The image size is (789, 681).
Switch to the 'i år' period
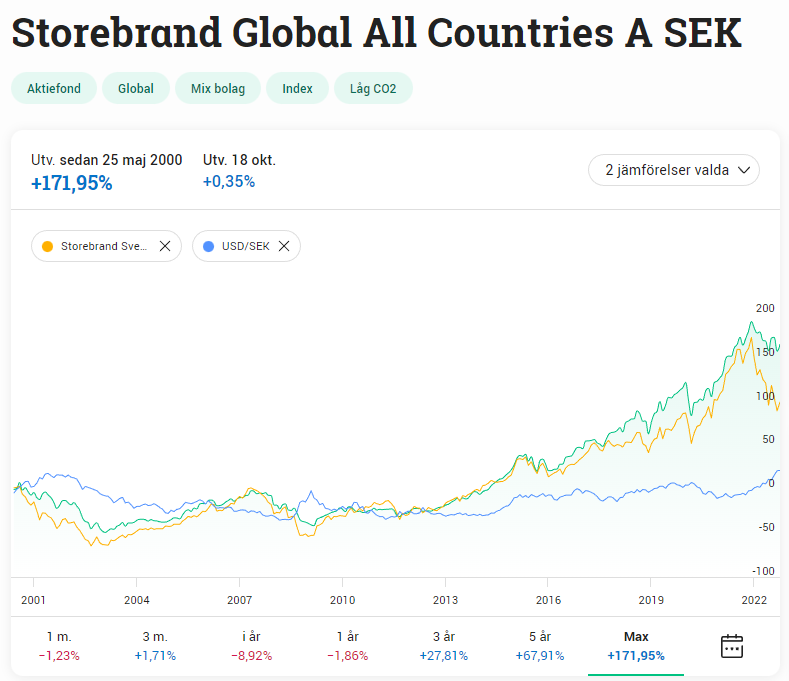(252, 646)
